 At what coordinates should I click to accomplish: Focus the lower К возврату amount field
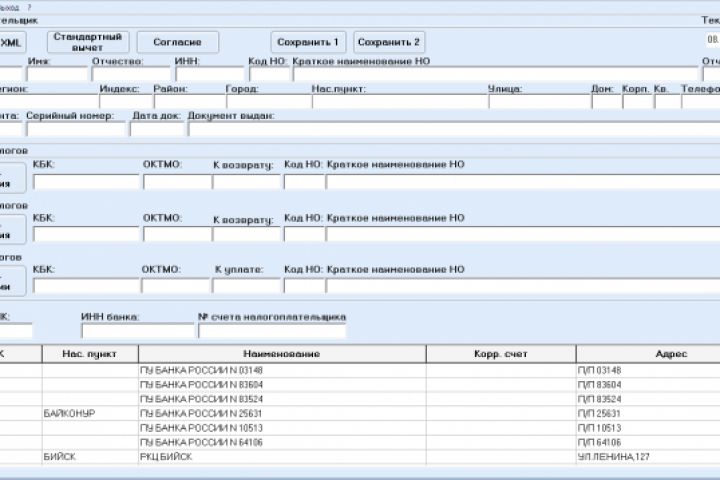click(246, 234)
